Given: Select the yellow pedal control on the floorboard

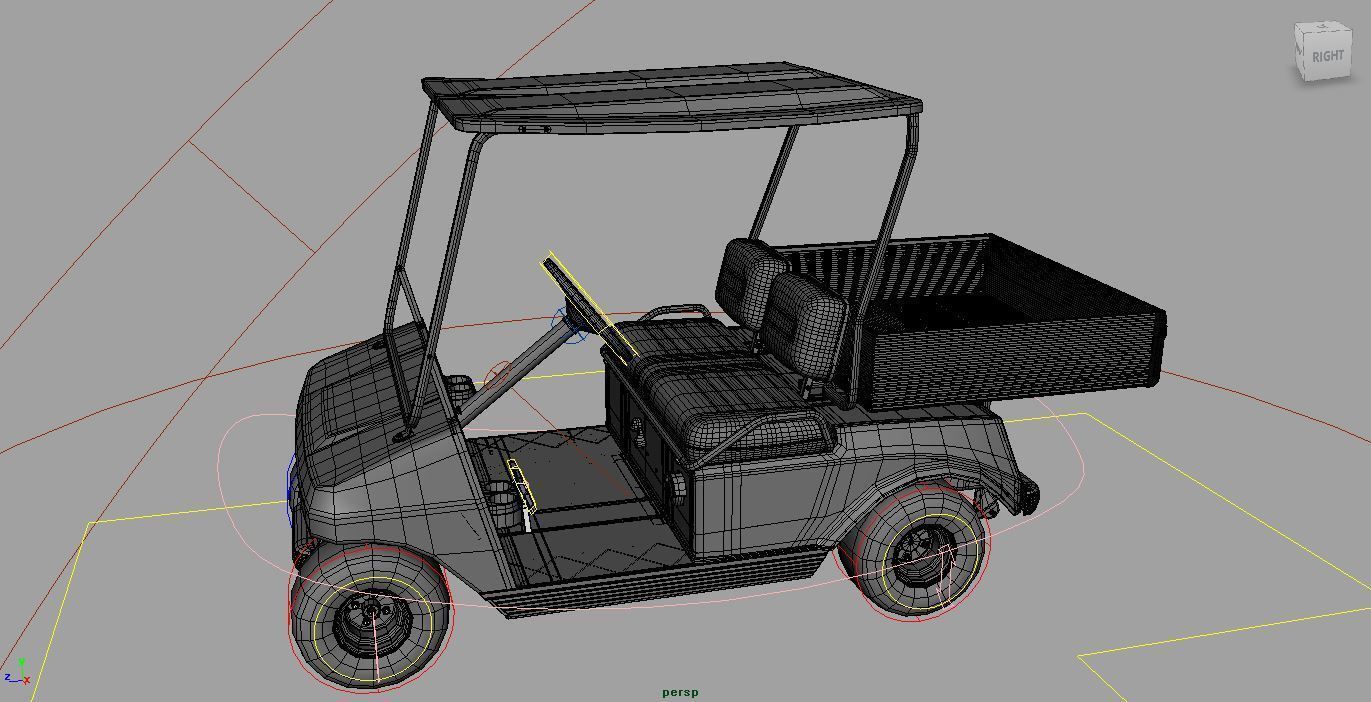Looking at the screenshot, I should (521, 486).
